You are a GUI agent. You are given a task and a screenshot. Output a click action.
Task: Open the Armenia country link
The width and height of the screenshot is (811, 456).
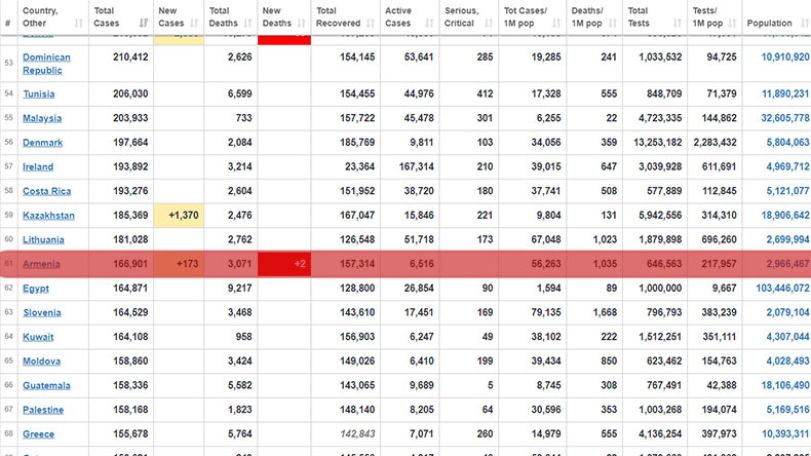click(x=41, y=264)
